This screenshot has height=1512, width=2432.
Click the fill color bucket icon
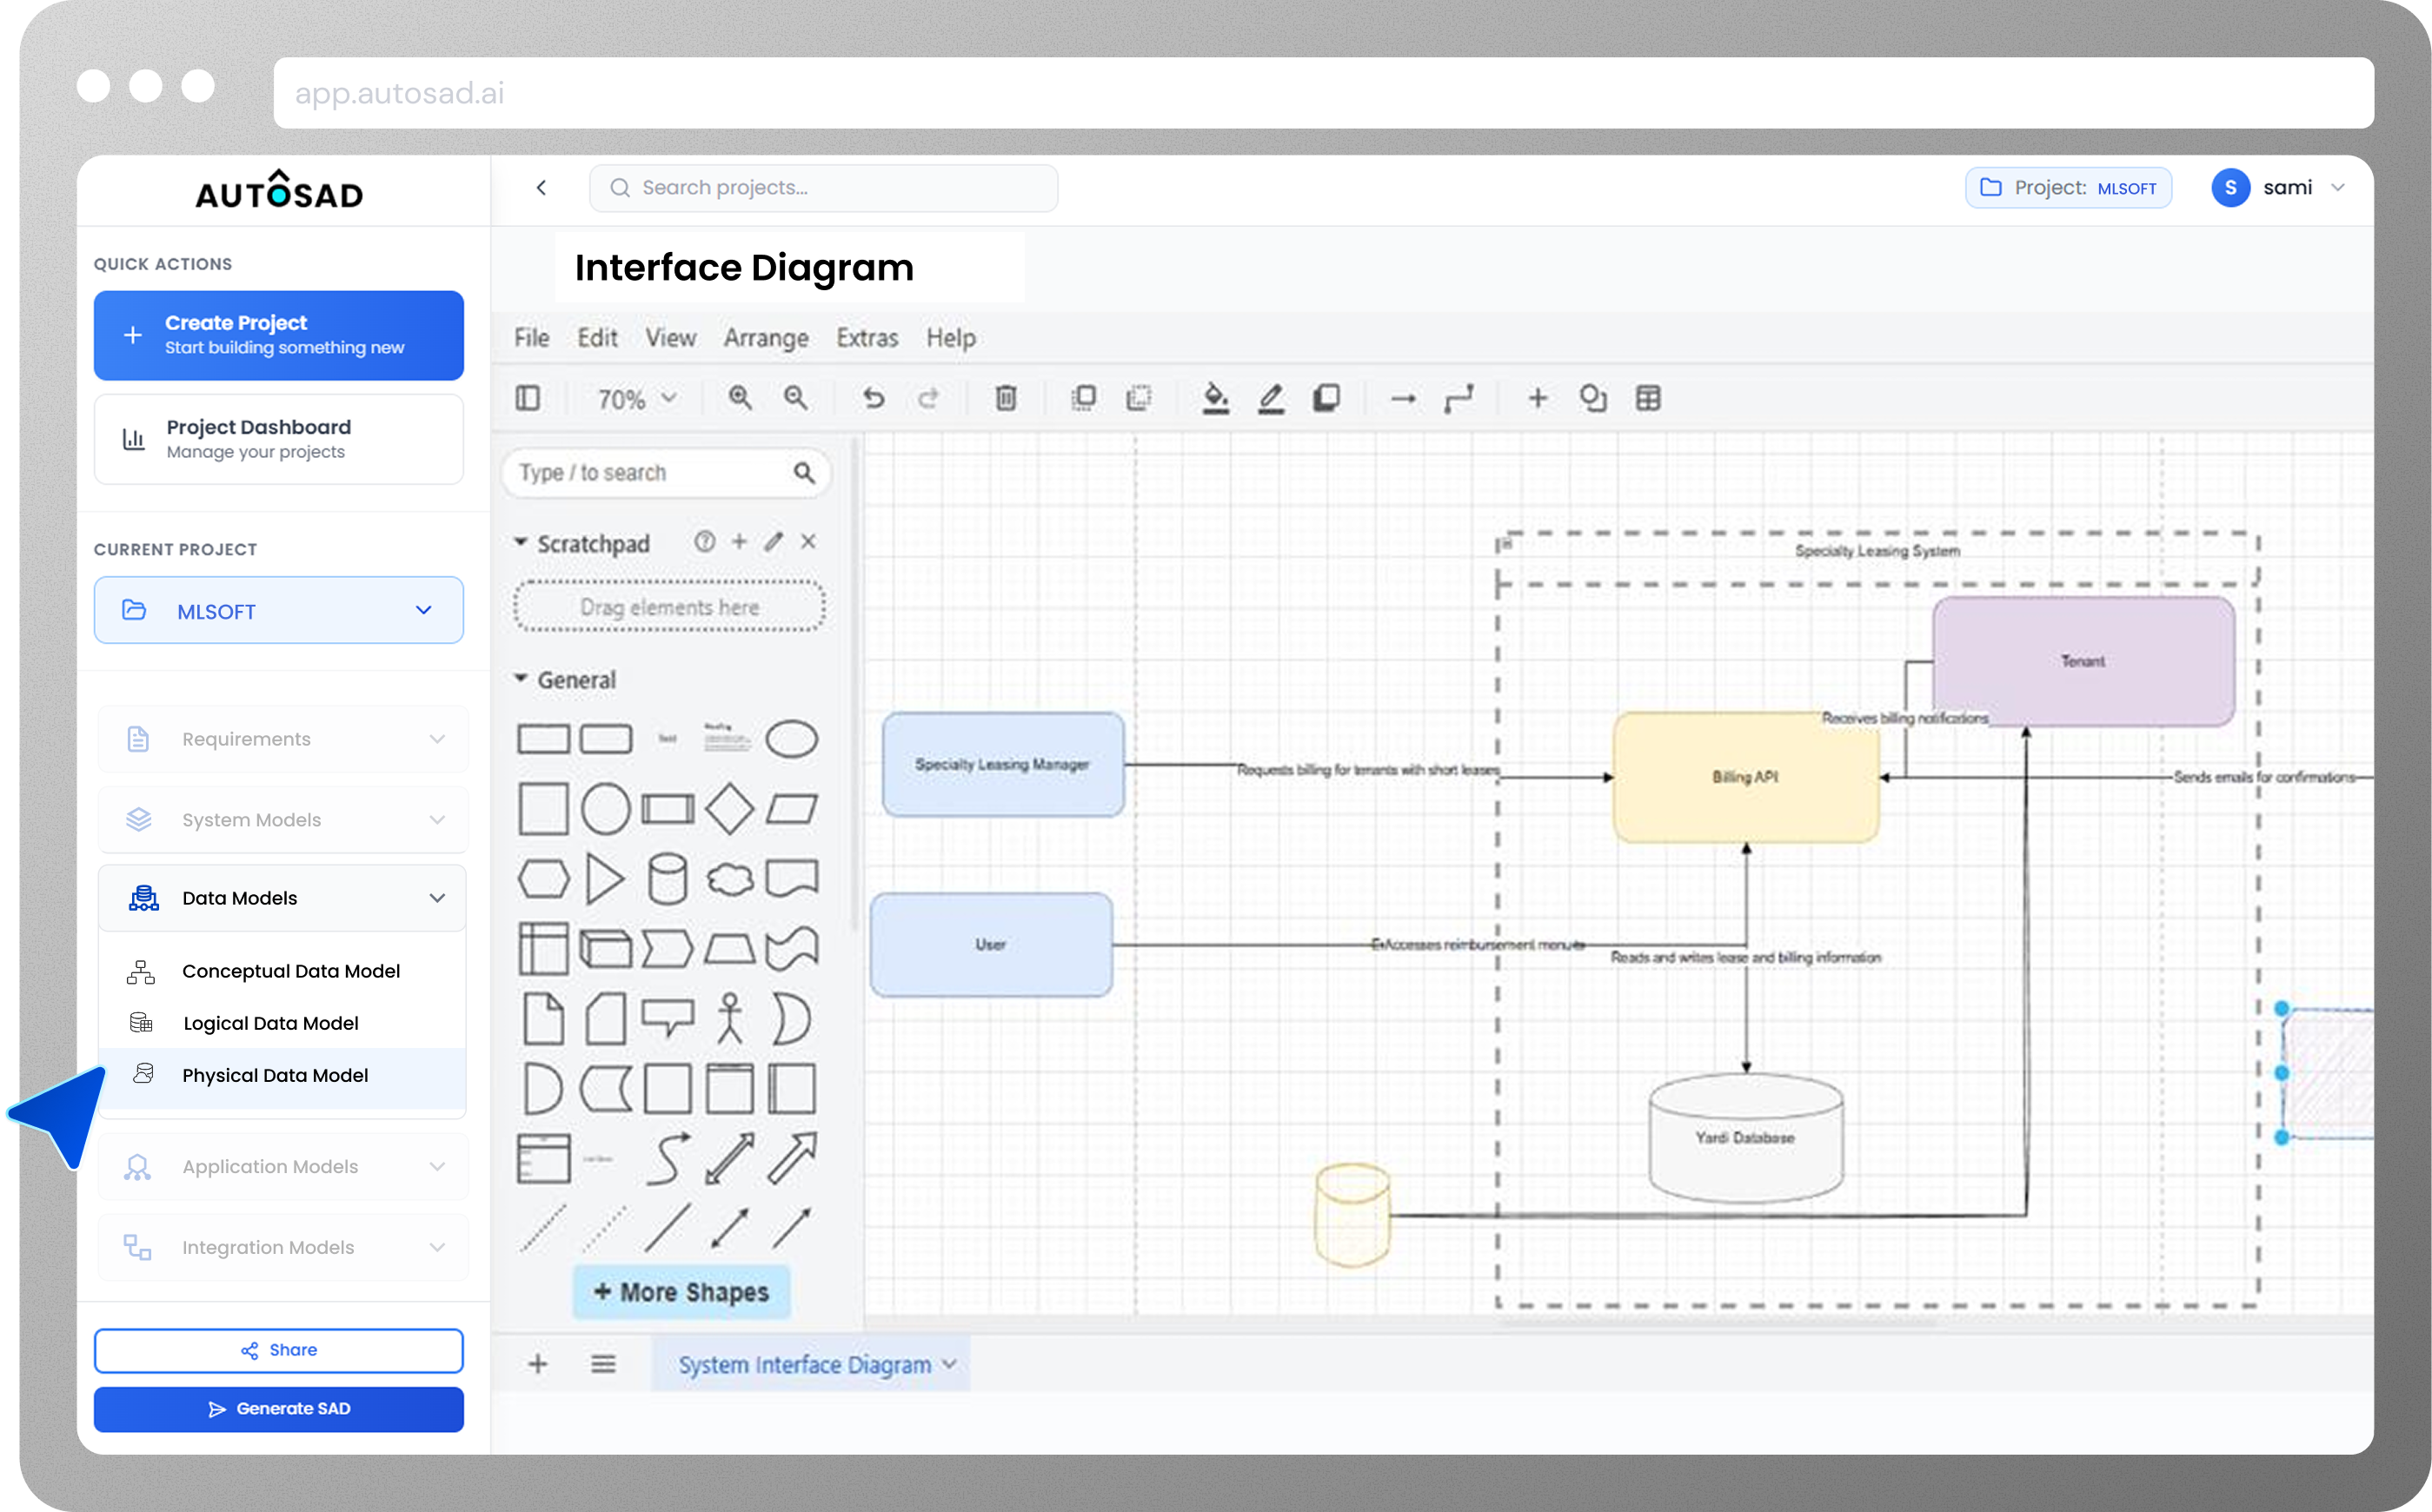[x=1215, y=399]
